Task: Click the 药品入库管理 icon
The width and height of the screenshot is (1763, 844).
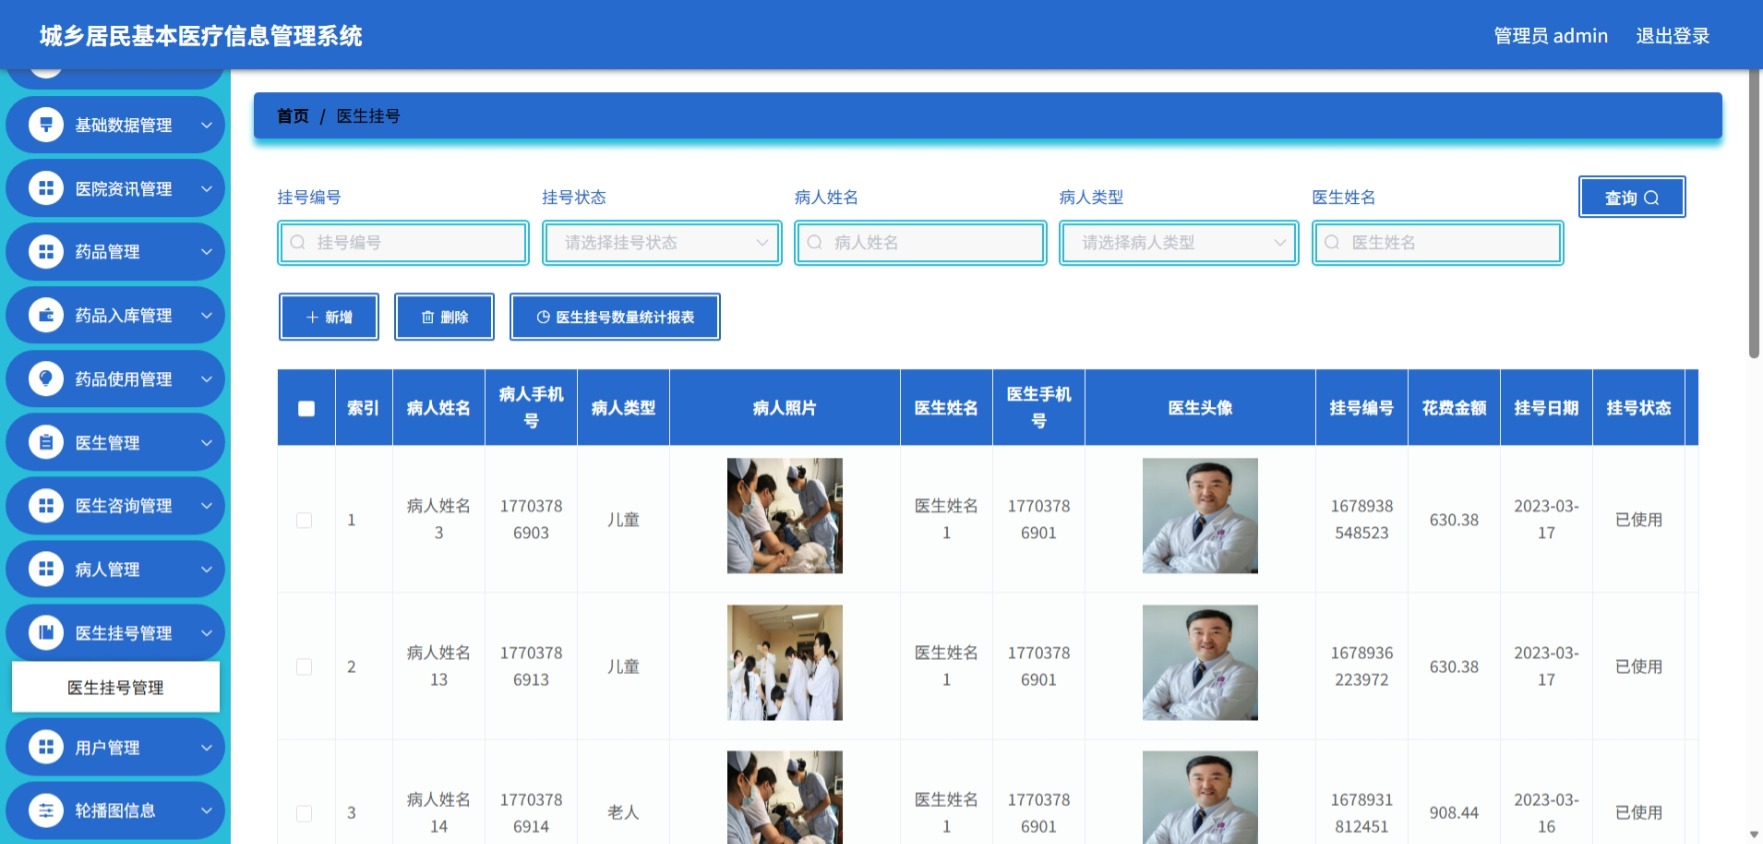Action: (x=46, y=315)
